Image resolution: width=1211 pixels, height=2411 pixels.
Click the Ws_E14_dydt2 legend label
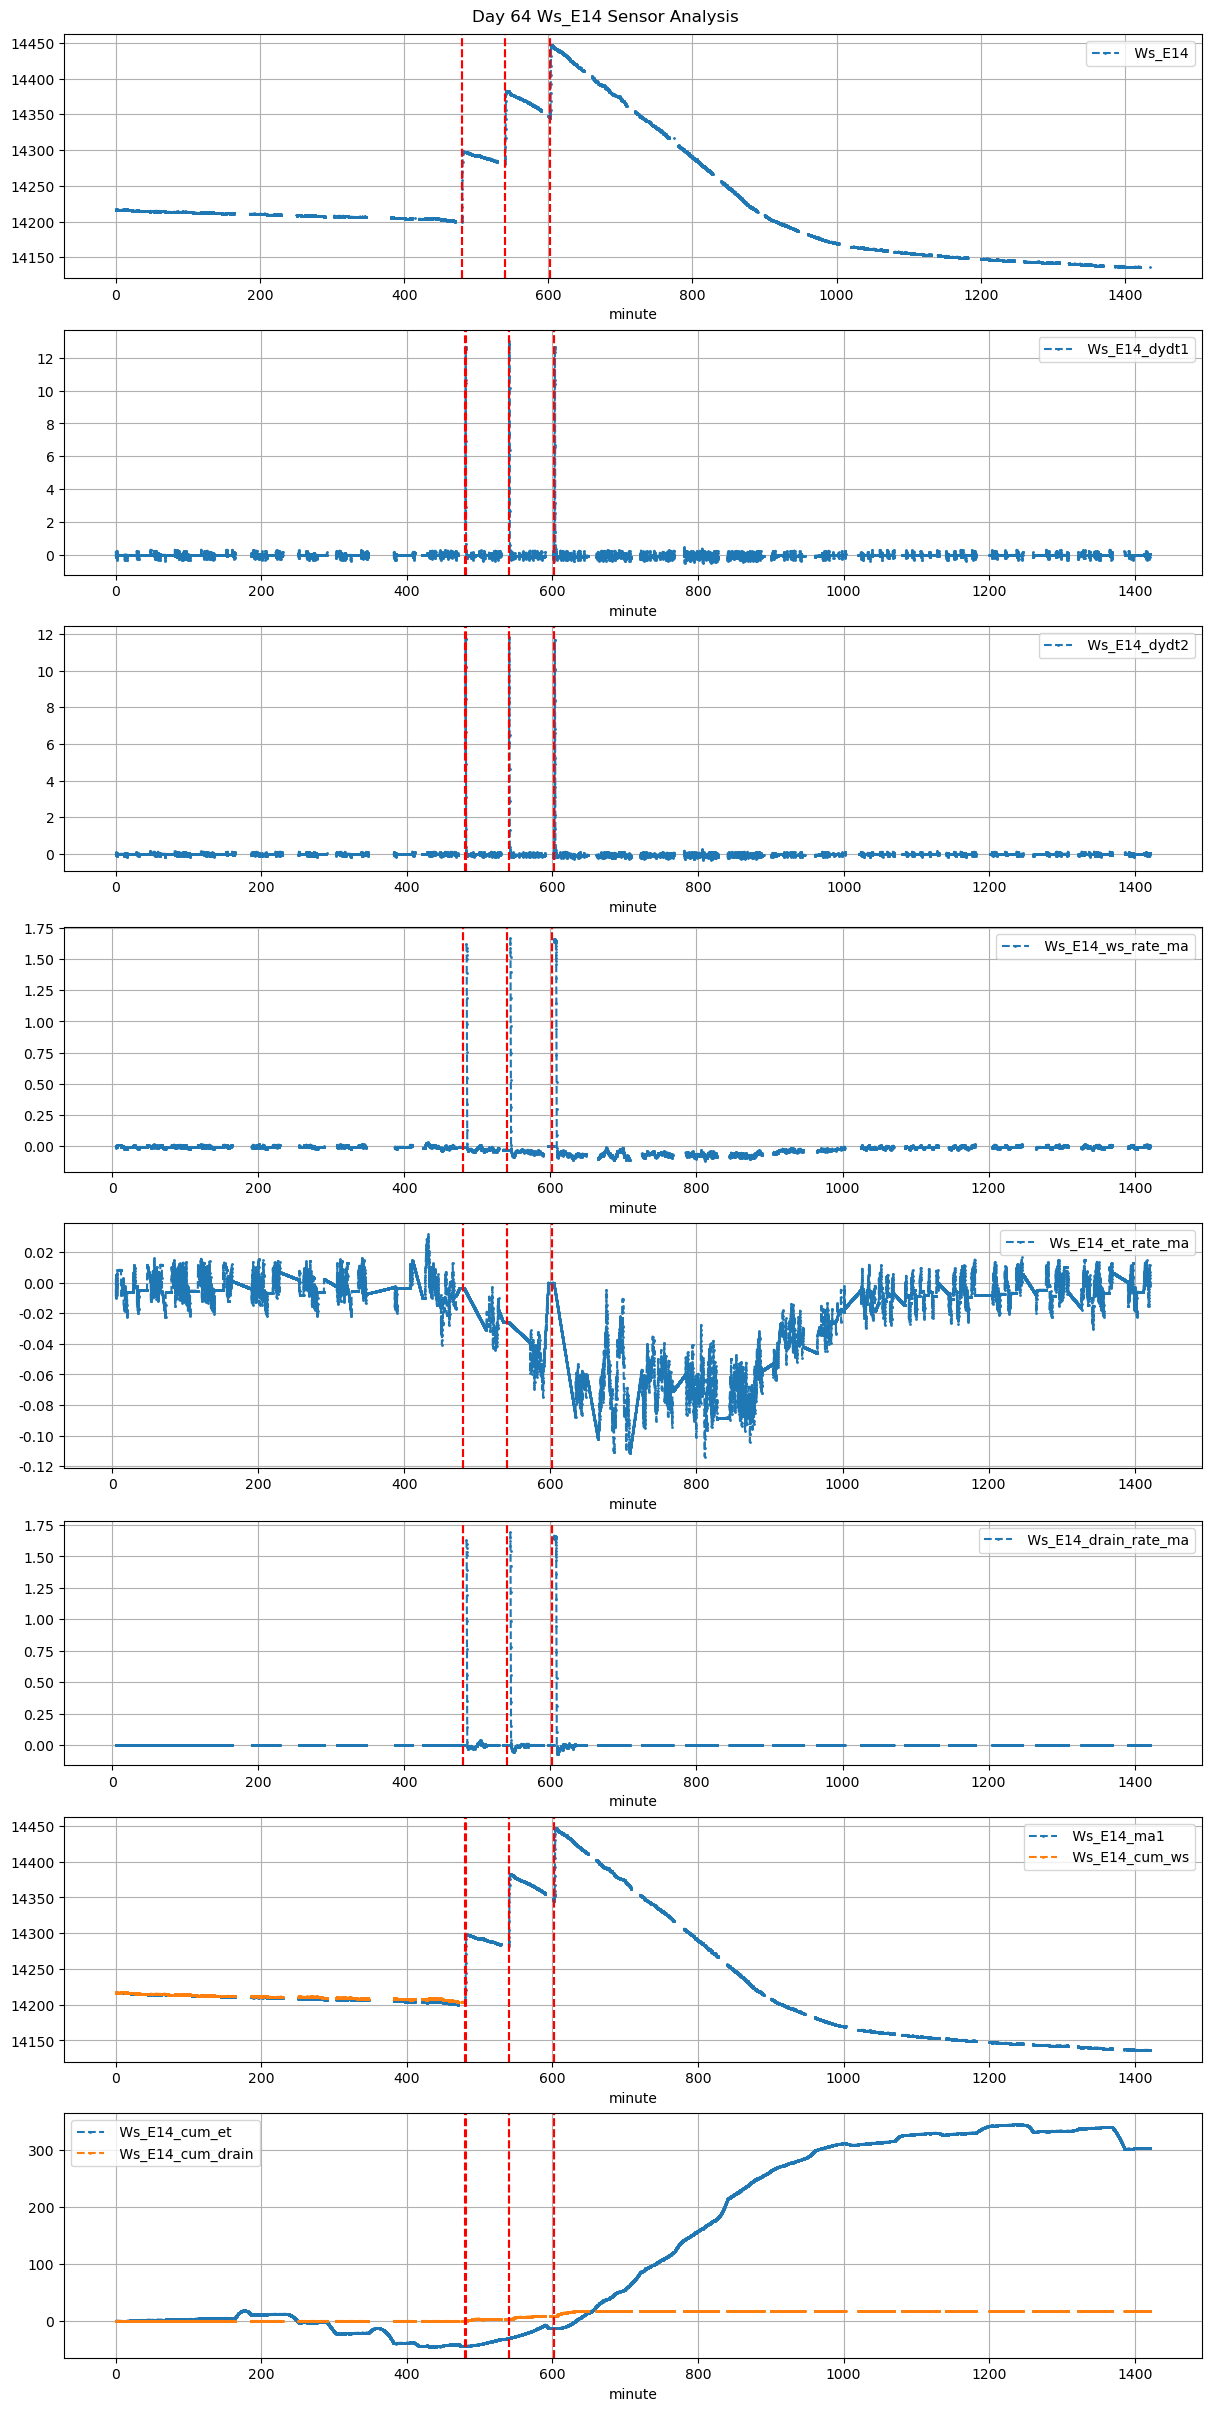click(x=1137, y=646)
